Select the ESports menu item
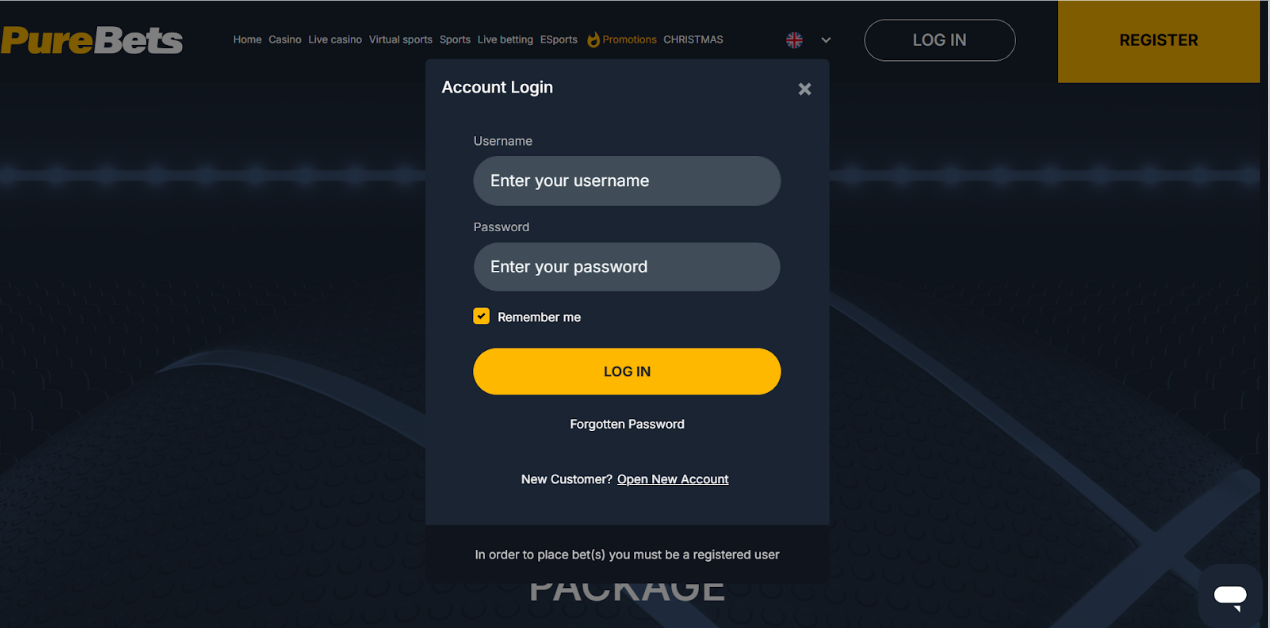This screenshot has height=628, width=1270. pos(559,39)
